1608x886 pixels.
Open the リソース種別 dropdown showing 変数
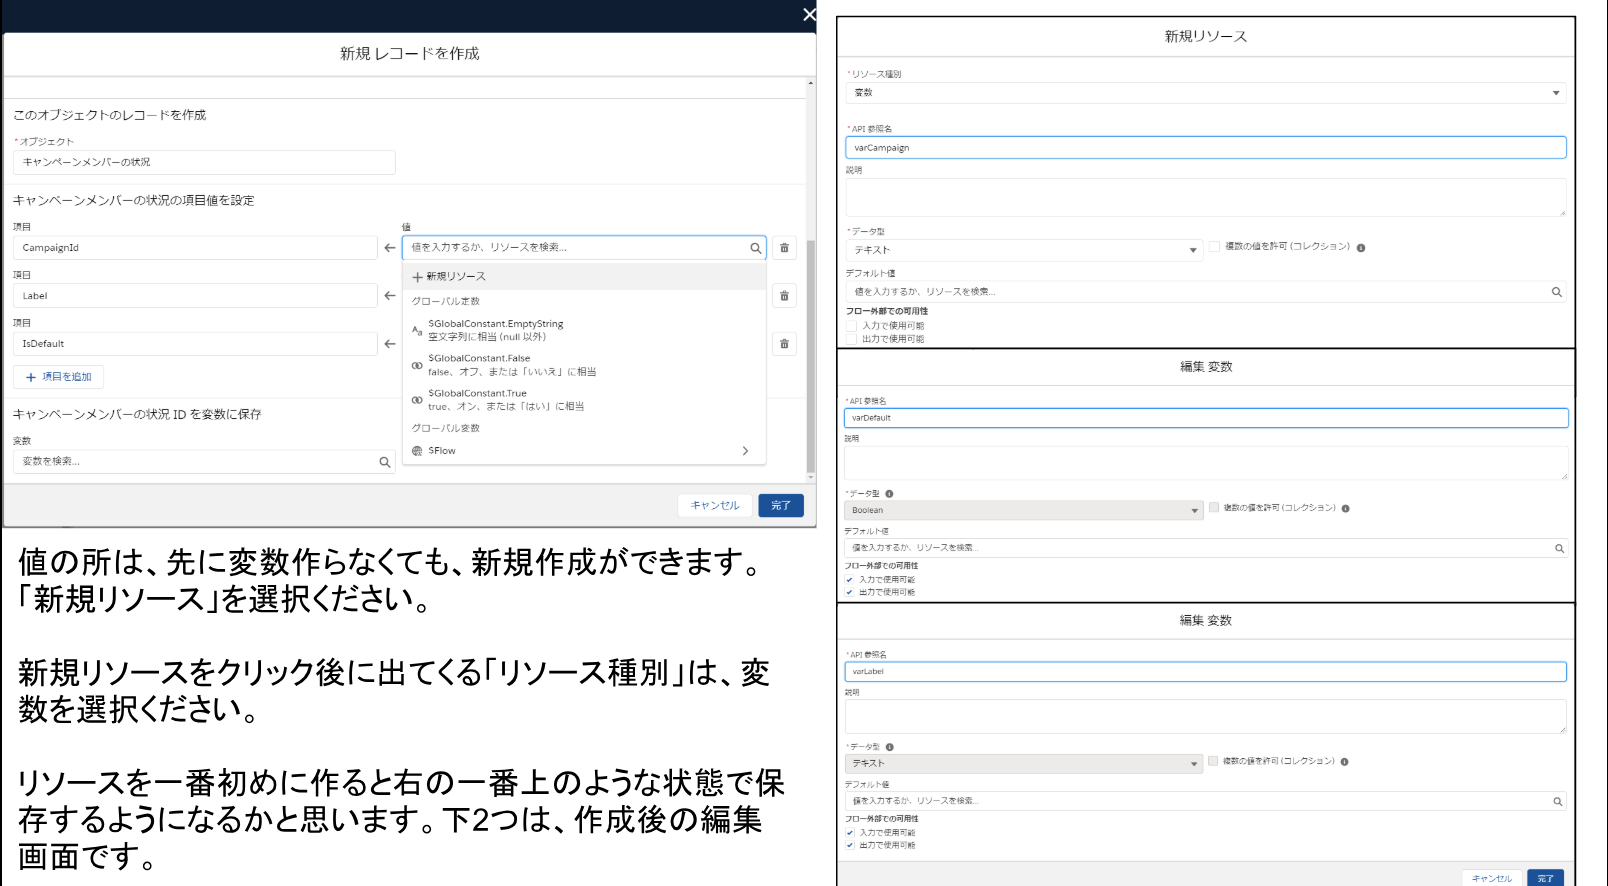[1205, 93]
